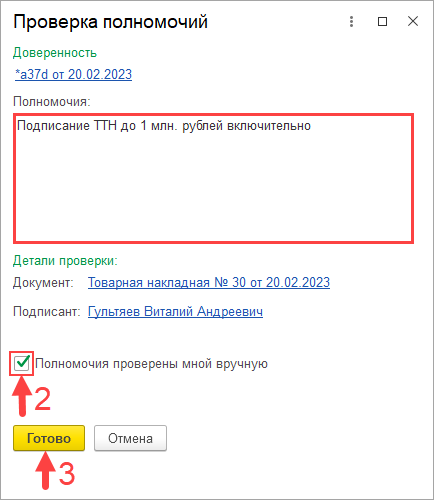Screen dimensions: 434x500
Task: Open document Товарная накладная № 30
Action: click(x=209, y=283)
